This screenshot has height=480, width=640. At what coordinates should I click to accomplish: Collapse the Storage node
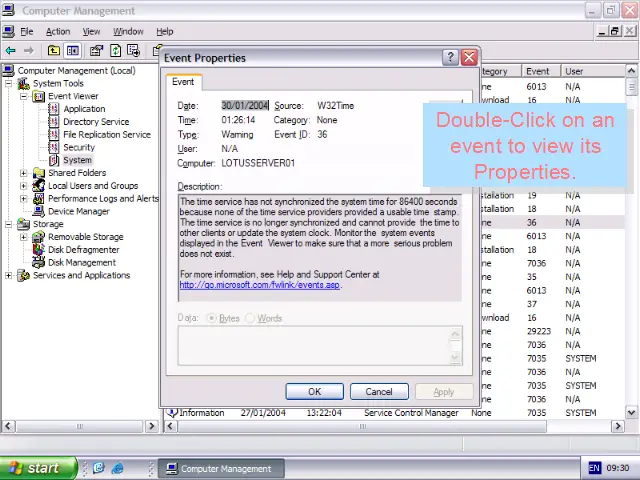(x=9, y=224)
